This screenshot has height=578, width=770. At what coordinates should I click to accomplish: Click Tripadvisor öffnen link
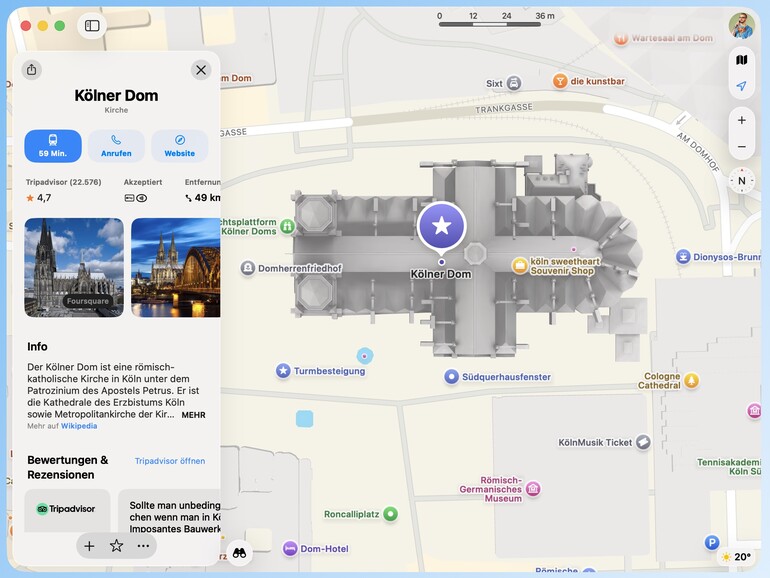pos(170,461)
